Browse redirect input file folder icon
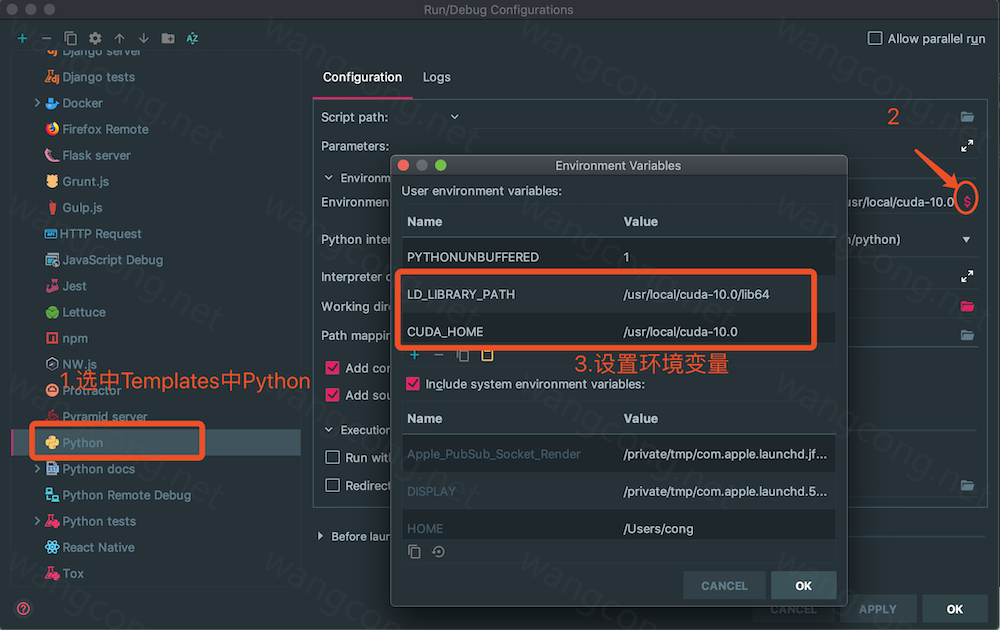 (967, 485)
